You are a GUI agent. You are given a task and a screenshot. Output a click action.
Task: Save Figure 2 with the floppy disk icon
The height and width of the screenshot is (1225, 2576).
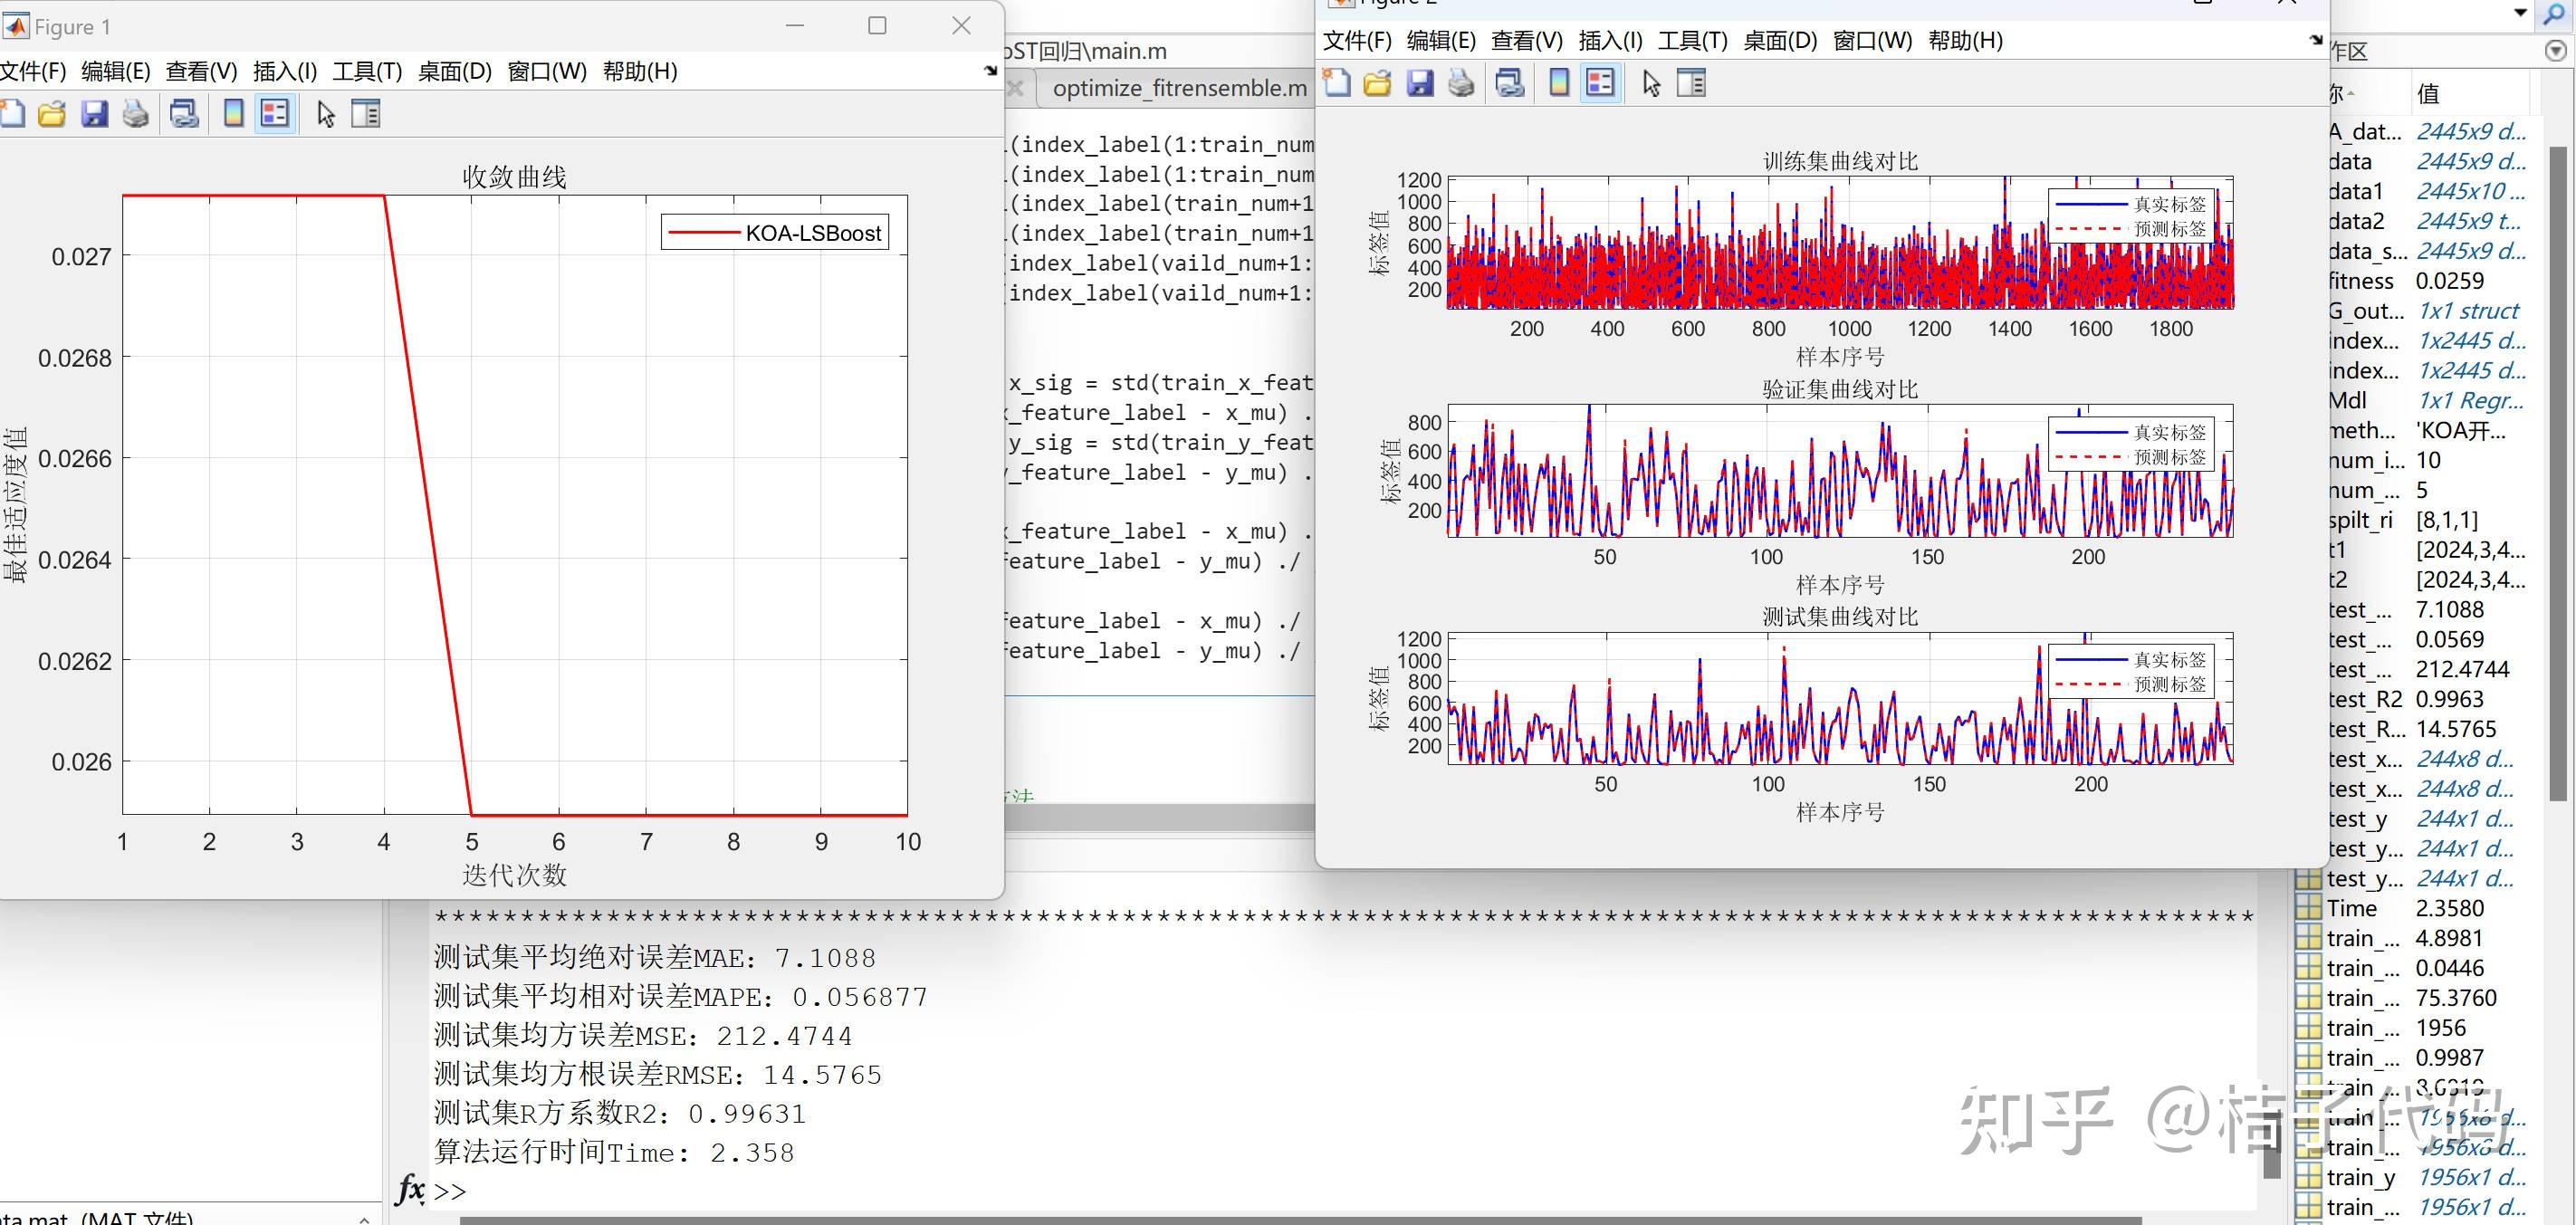click(x=1420, y=83)
